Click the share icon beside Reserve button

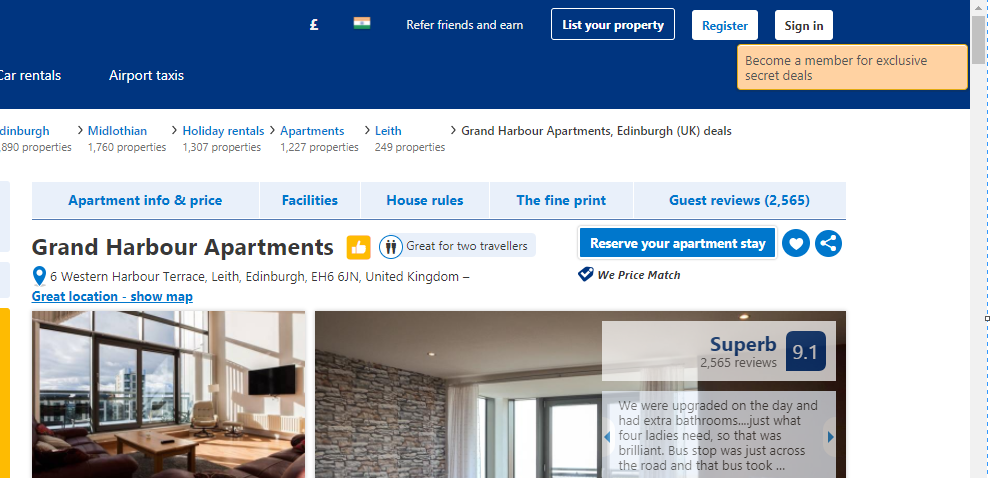828,243
